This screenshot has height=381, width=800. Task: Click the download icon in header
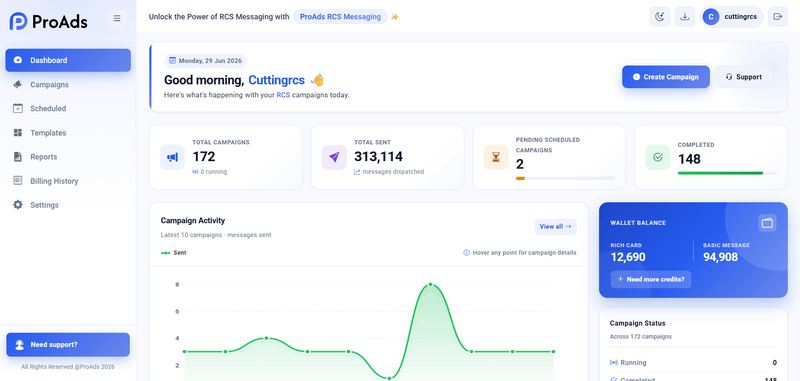(685, 17)
